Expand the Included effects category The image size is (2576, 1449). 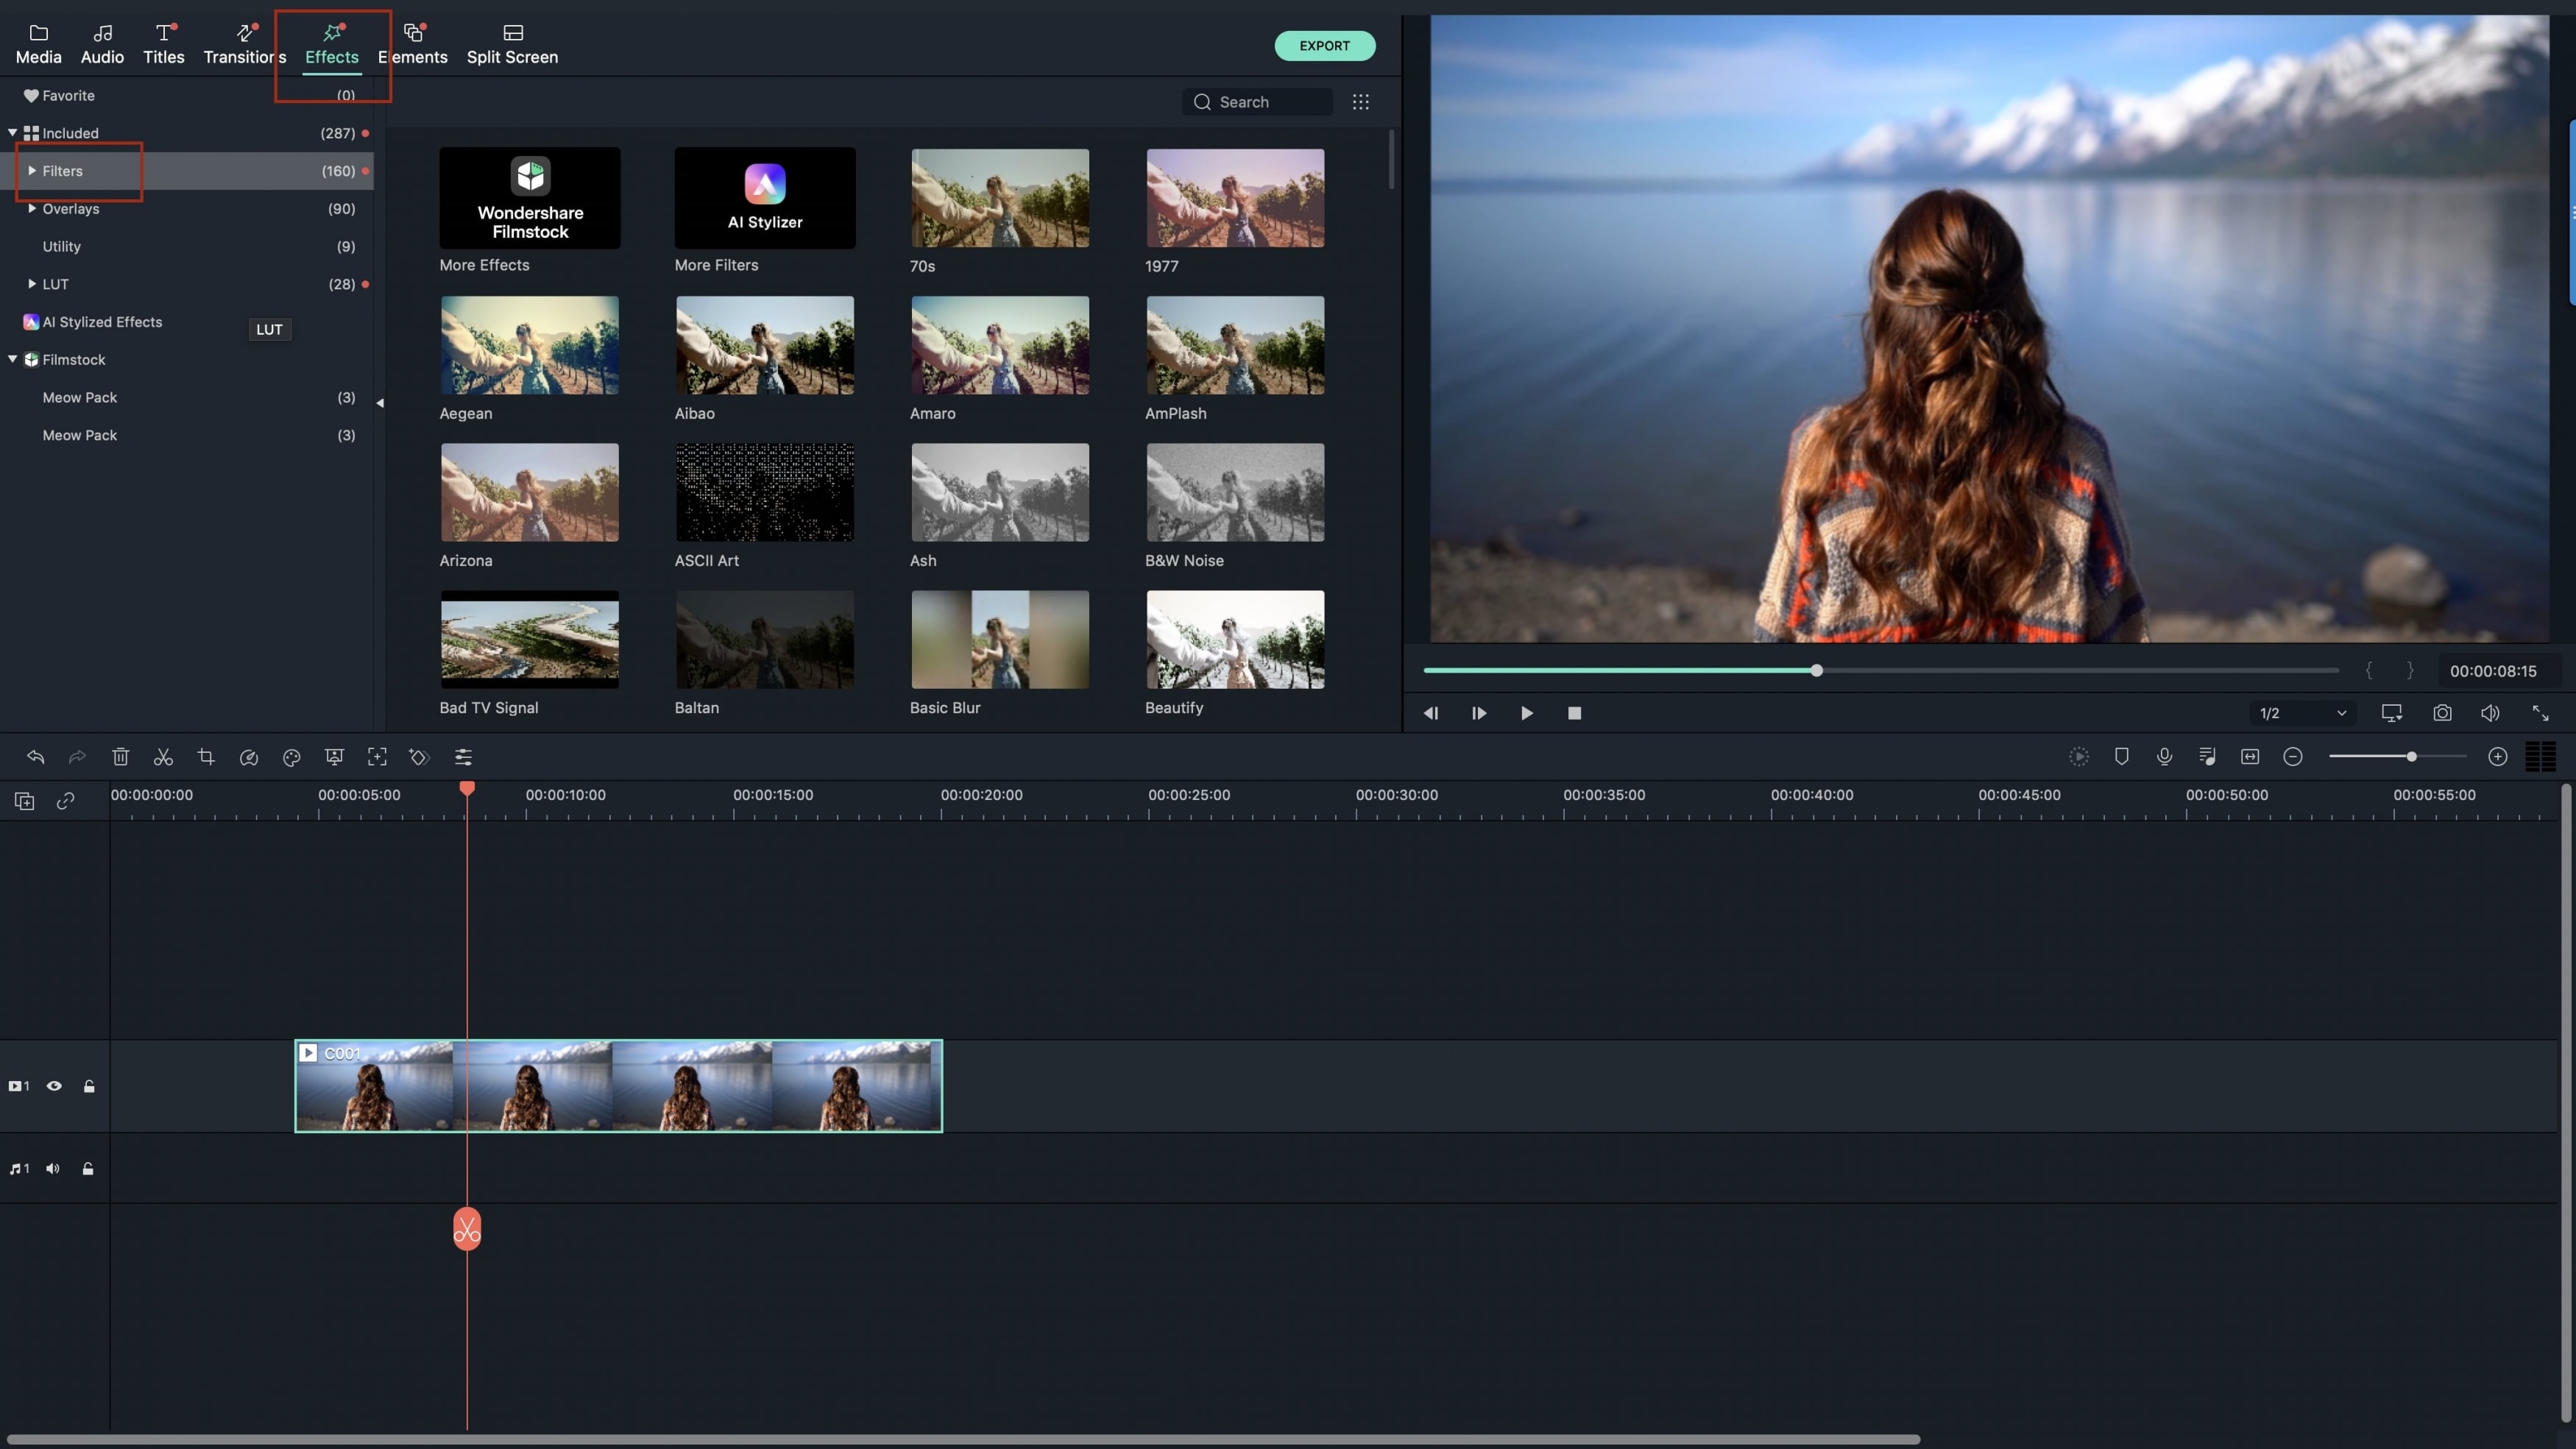[x=13, y=132]
